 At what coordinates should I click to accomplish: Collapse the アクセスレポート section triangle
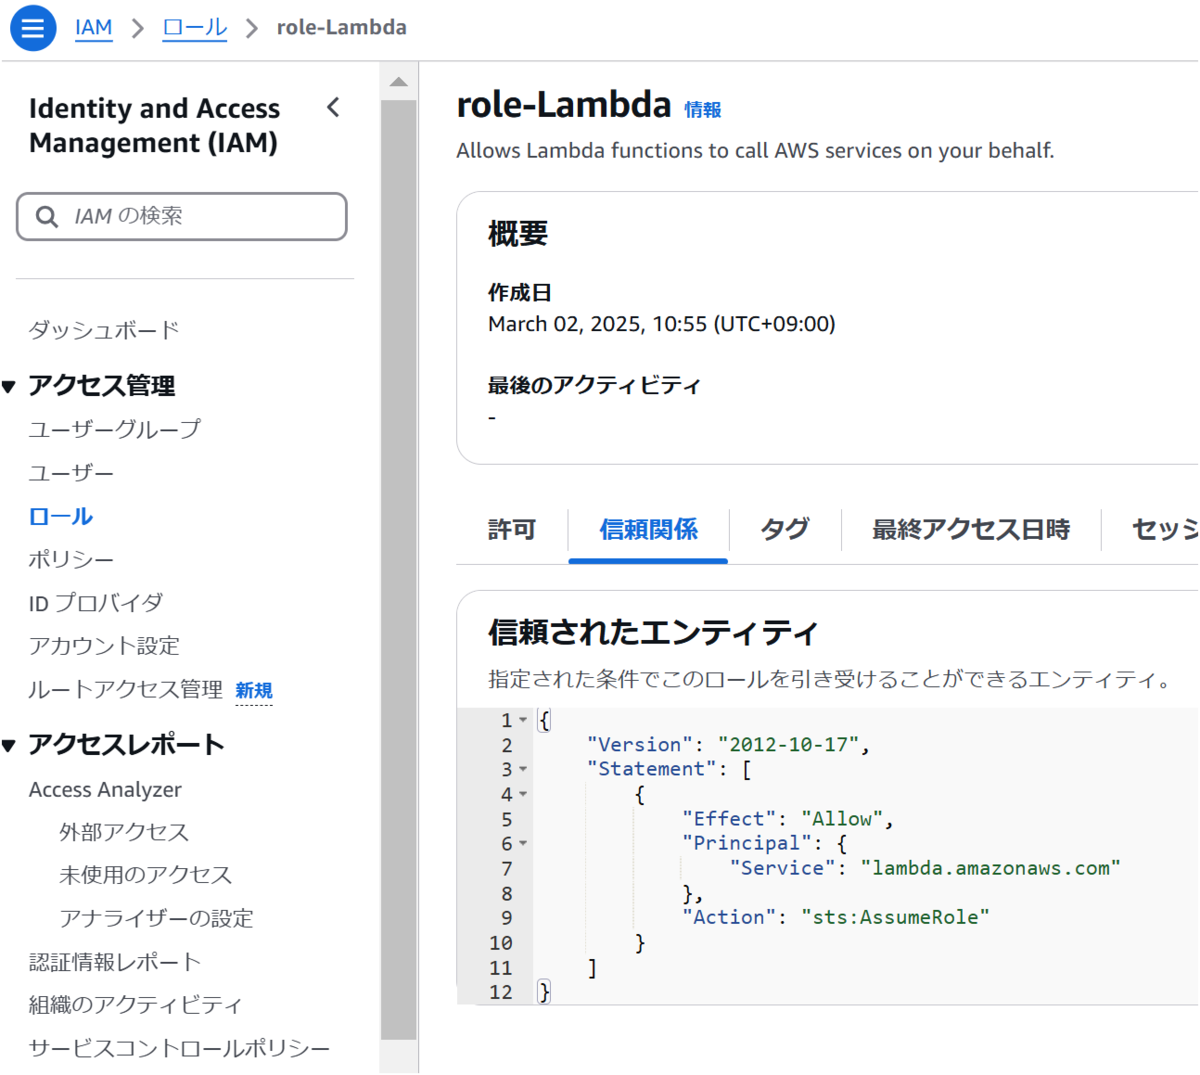click(9, 745)
